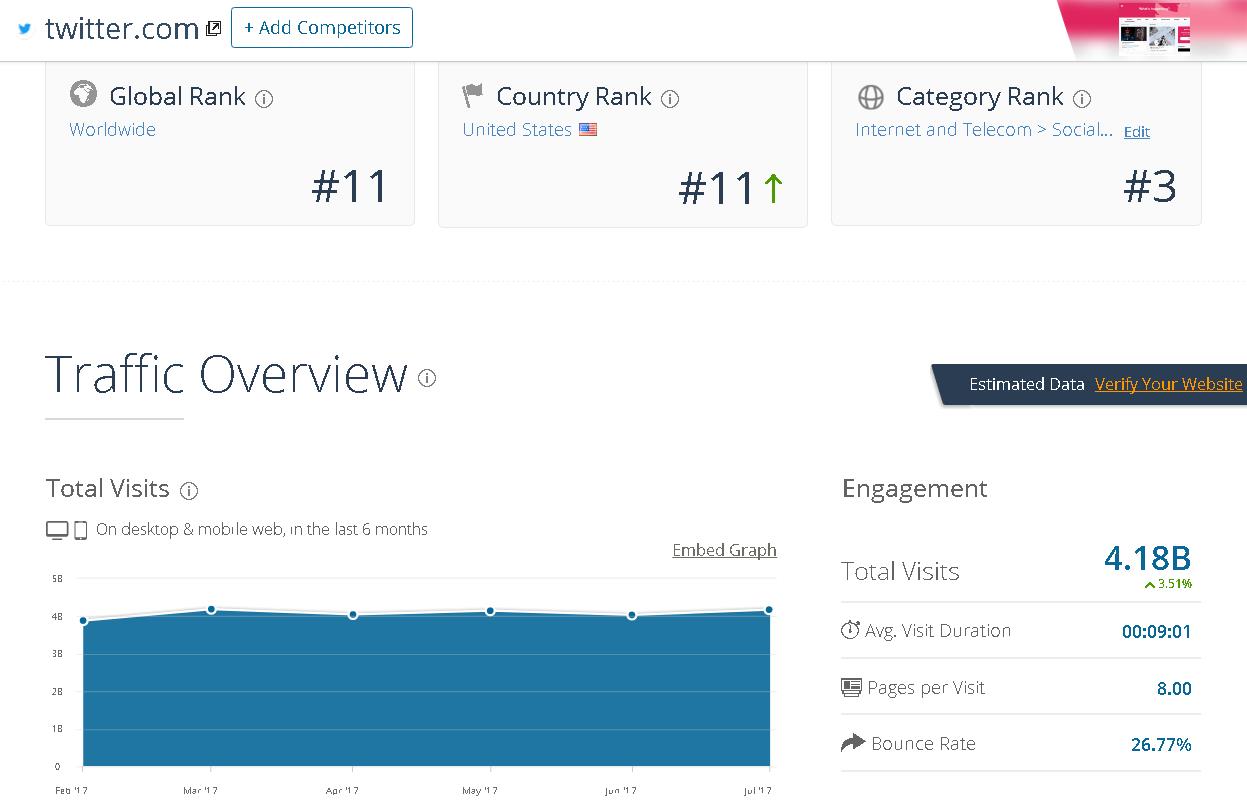Viewport: 1247px width, 800px height.
Task: Click the 00:09:01 visit duration value
Action: pos(1156,632)
